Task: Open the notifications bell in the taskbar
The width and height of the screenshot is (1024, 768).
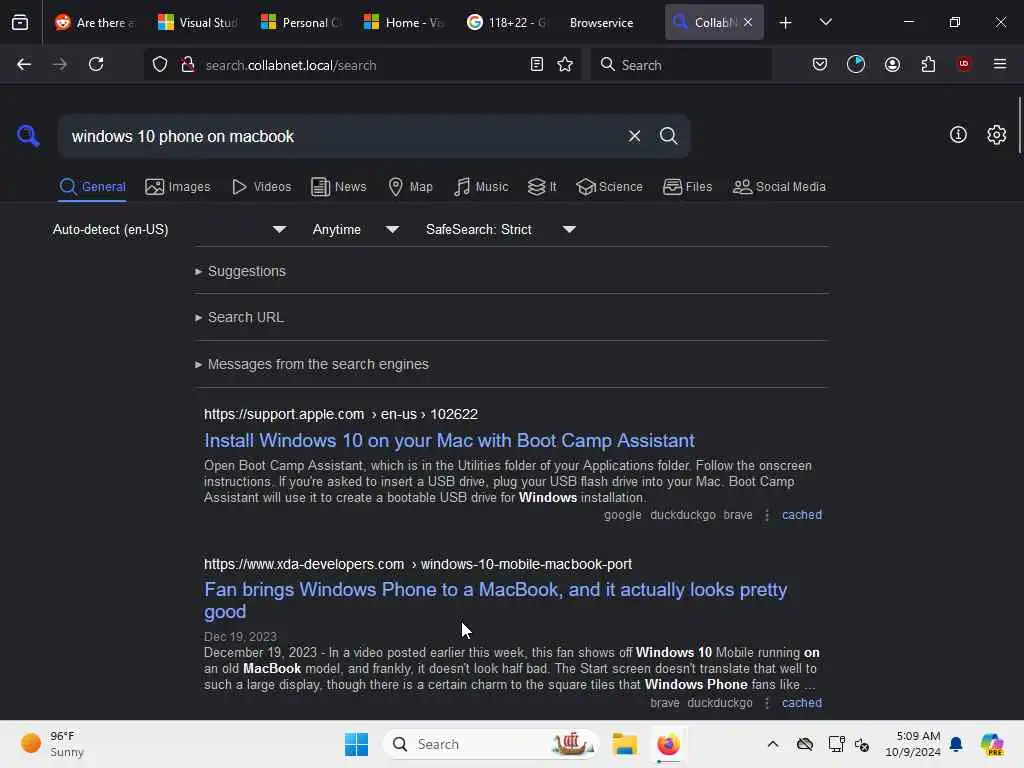Action: pyautogui.click(x=956, y=744)
